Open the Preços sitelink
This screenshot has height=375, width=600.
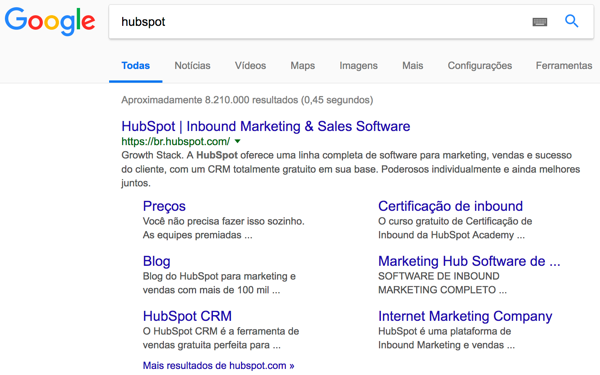point(164,206)
